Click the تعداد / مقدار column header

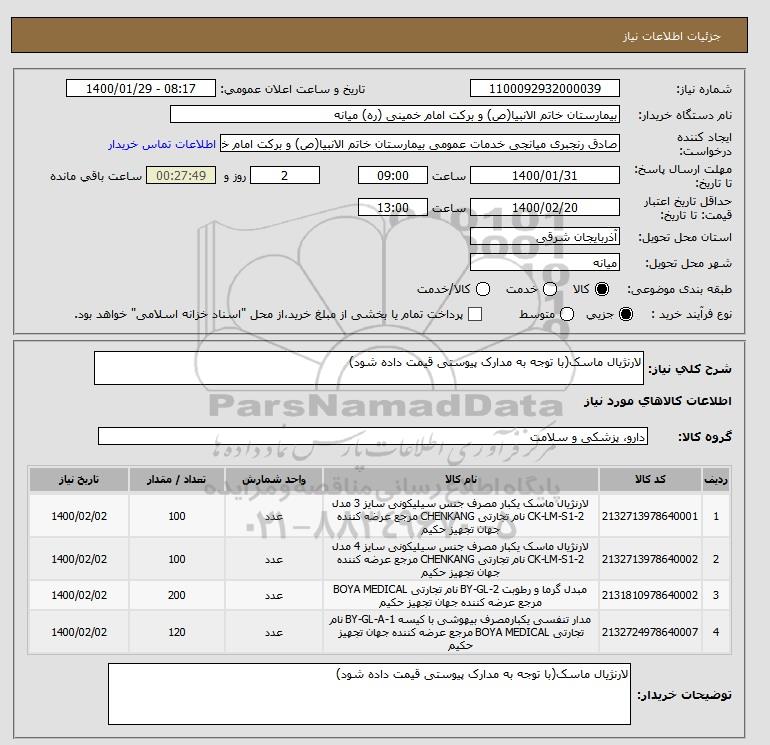177,480
